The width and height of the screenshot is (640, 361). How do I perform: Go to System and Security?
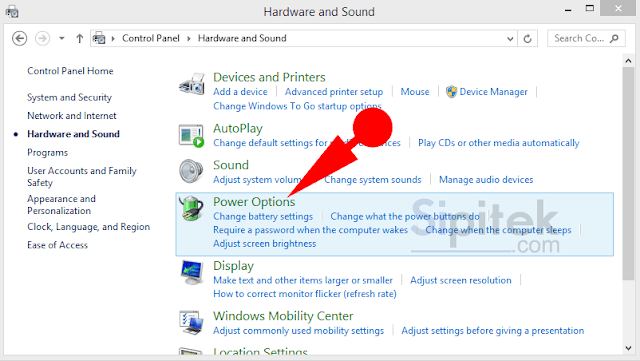point(69,98)
